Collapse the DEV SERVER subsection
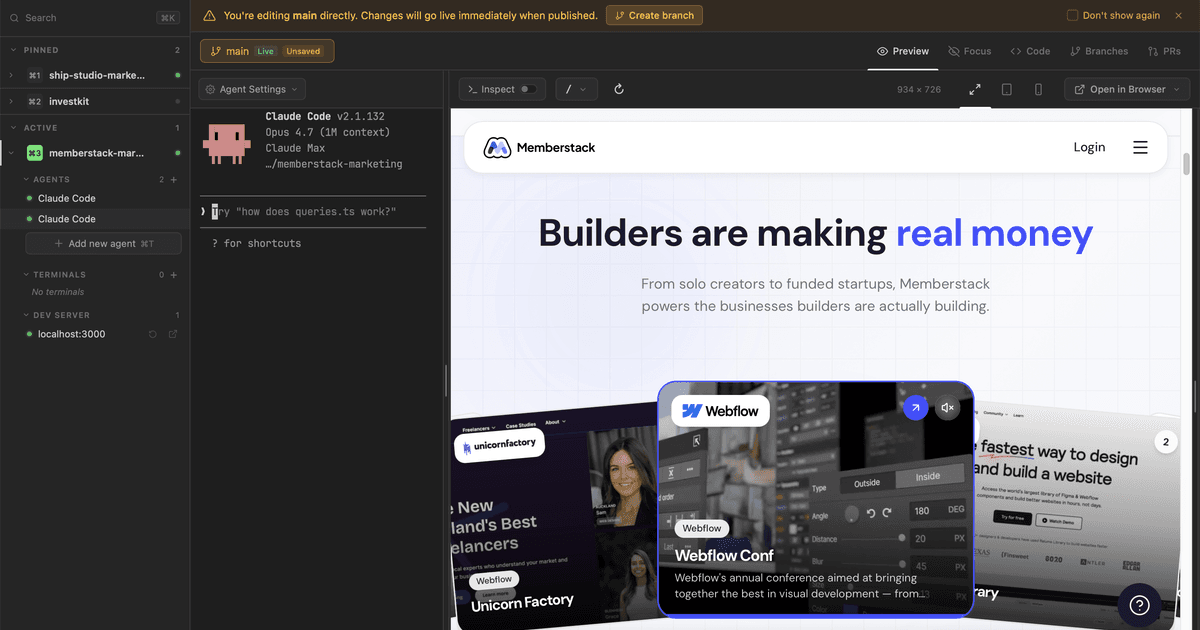Screen dimensions: 1200x630 click(27, 315)
